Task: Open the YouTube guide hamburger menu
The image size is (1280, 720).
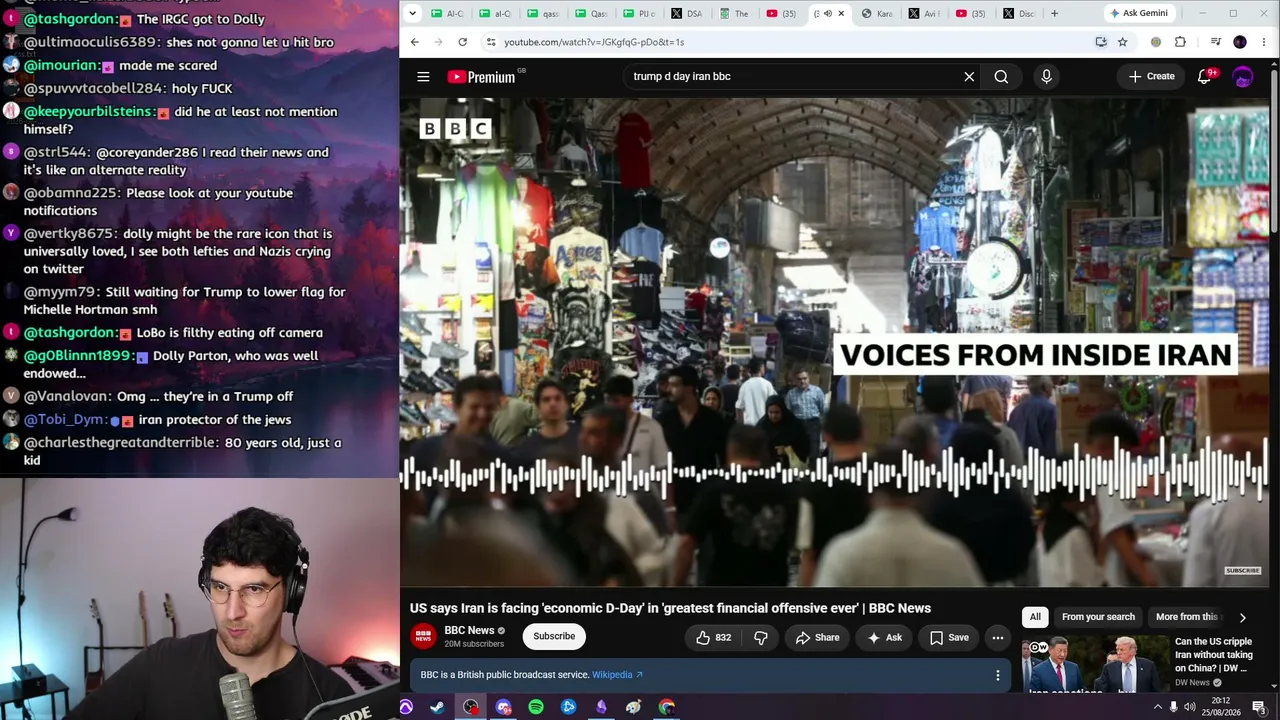Action: point(423,77)
